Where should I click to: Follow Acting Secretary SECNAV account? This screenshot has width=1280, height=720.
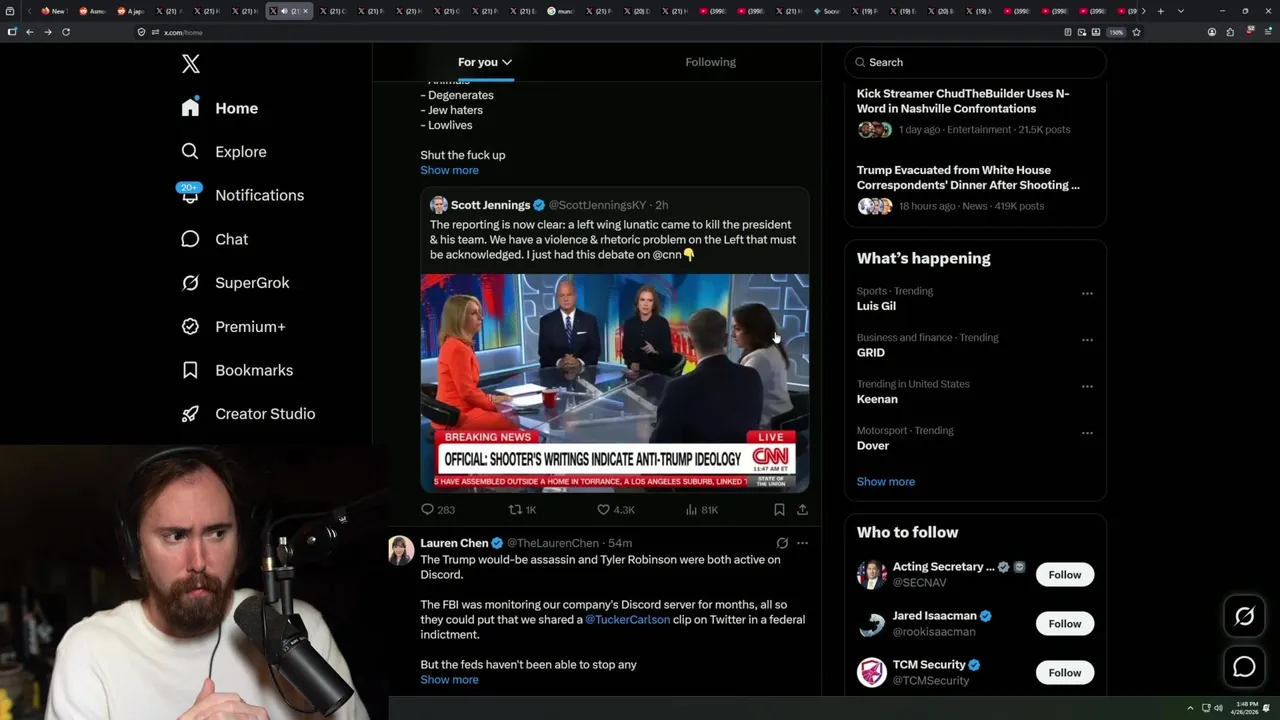click(x=1064, y=575)
